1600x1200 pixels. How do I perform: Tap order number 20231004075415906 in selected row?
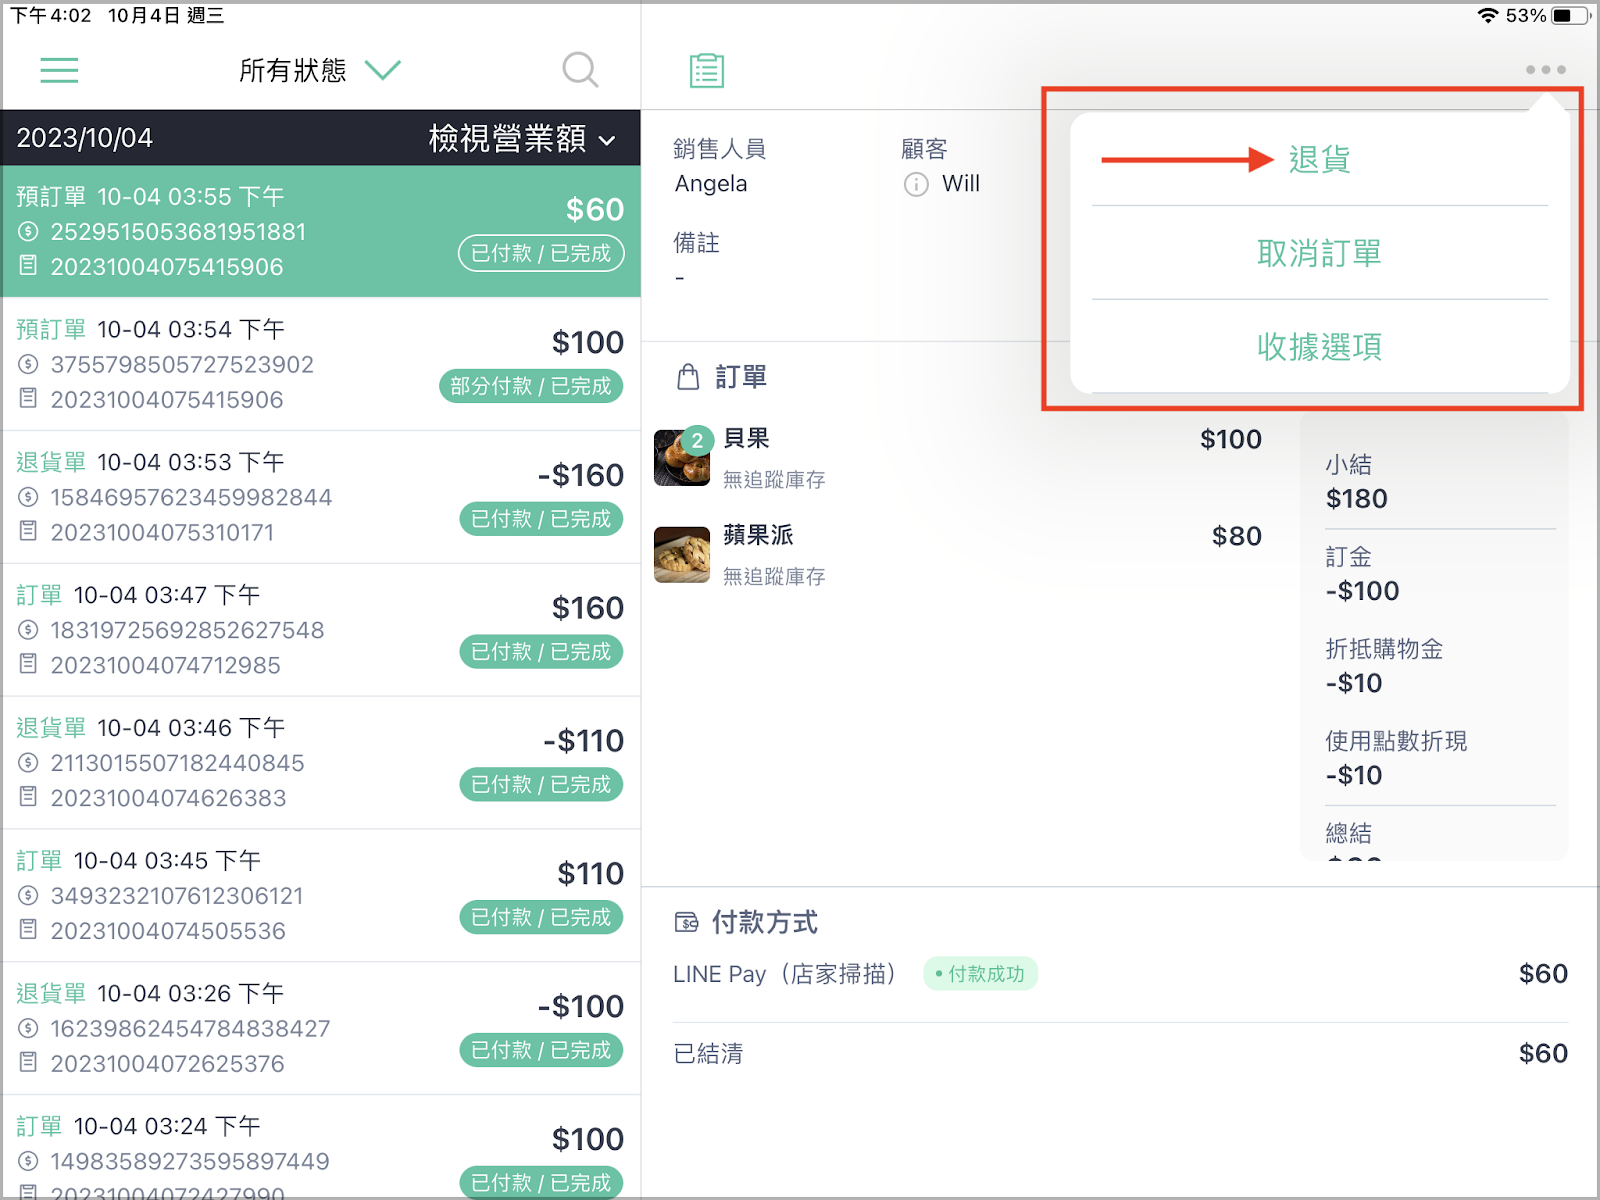(x=167, y=267)
